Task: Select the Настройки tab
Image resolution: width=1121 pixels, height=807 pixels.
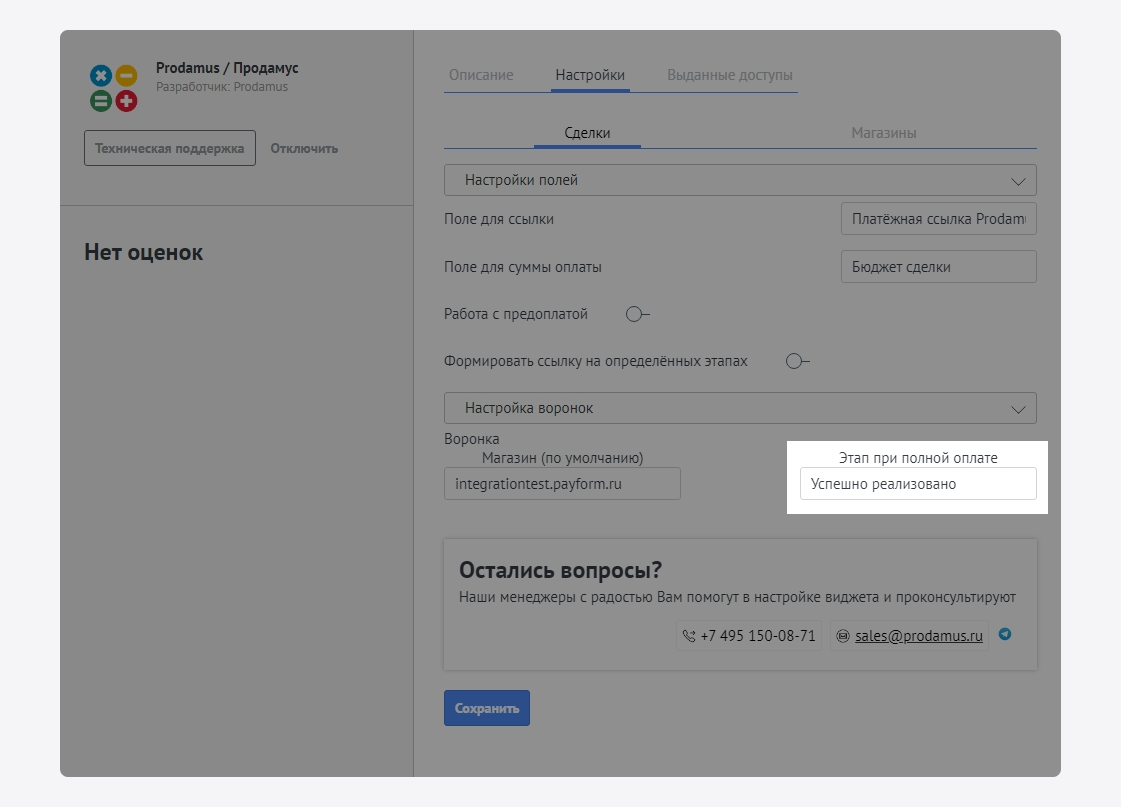Action: 590,75
